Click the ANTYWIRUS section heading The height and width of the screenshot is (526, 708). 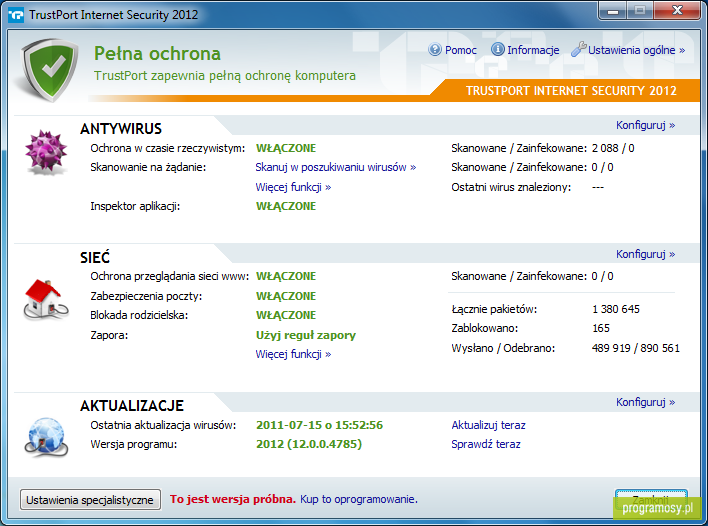(121, 129)
